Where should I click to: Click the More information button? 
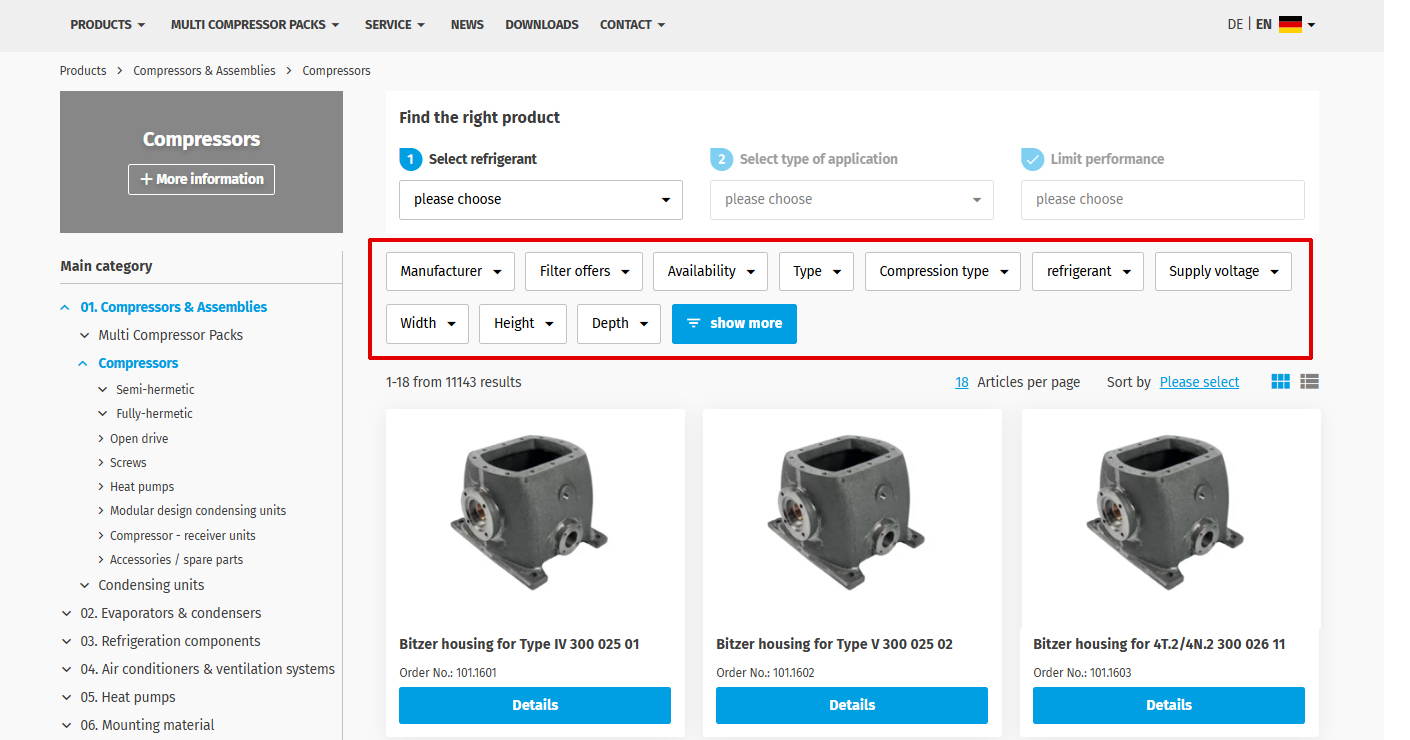tap(201, 179)
